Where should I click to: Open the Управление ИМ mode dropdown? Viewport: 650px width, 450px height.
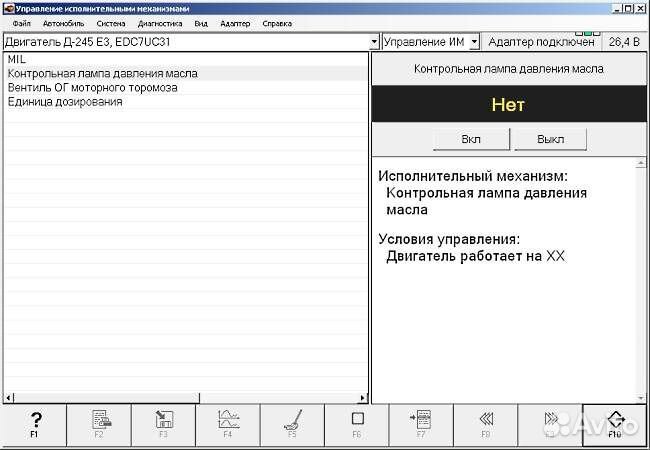coord(474,42)
